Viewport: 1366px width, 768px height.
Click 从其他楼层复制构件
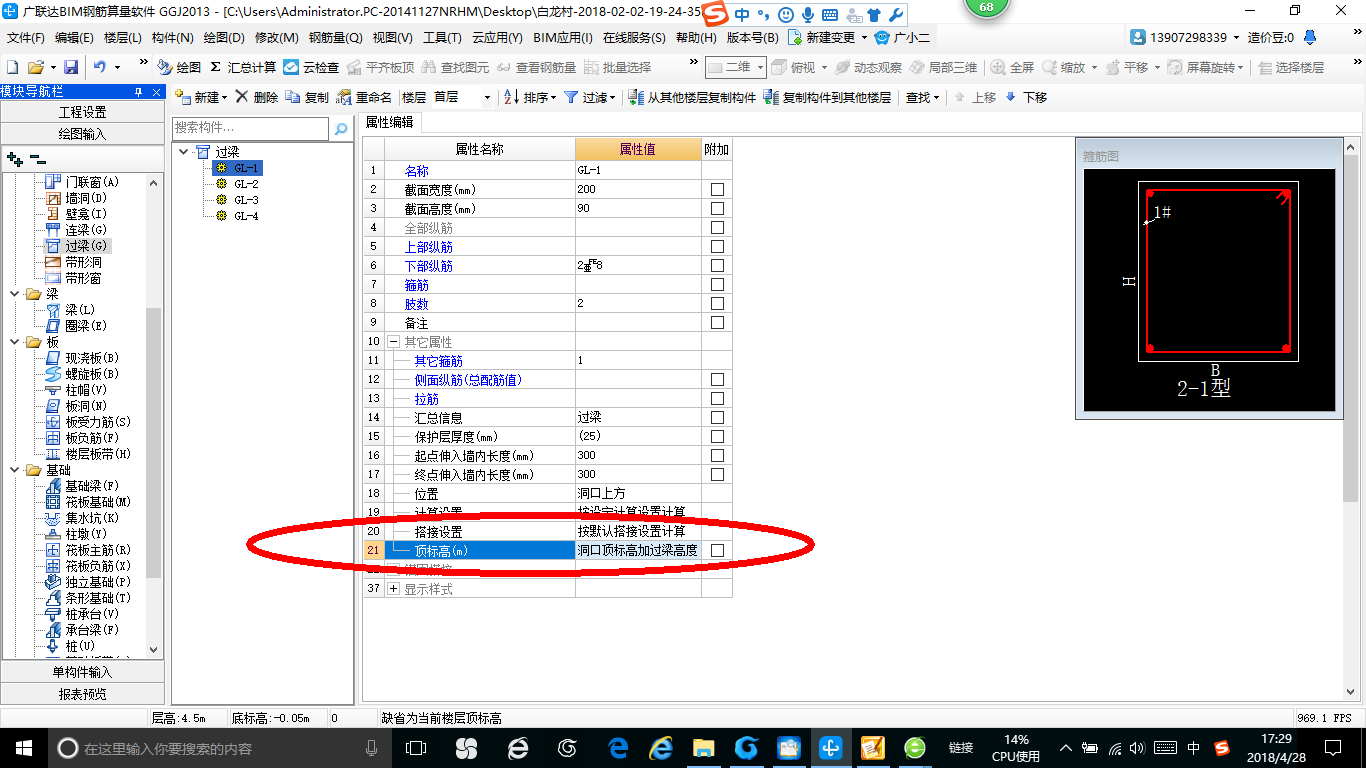point(692,97)
